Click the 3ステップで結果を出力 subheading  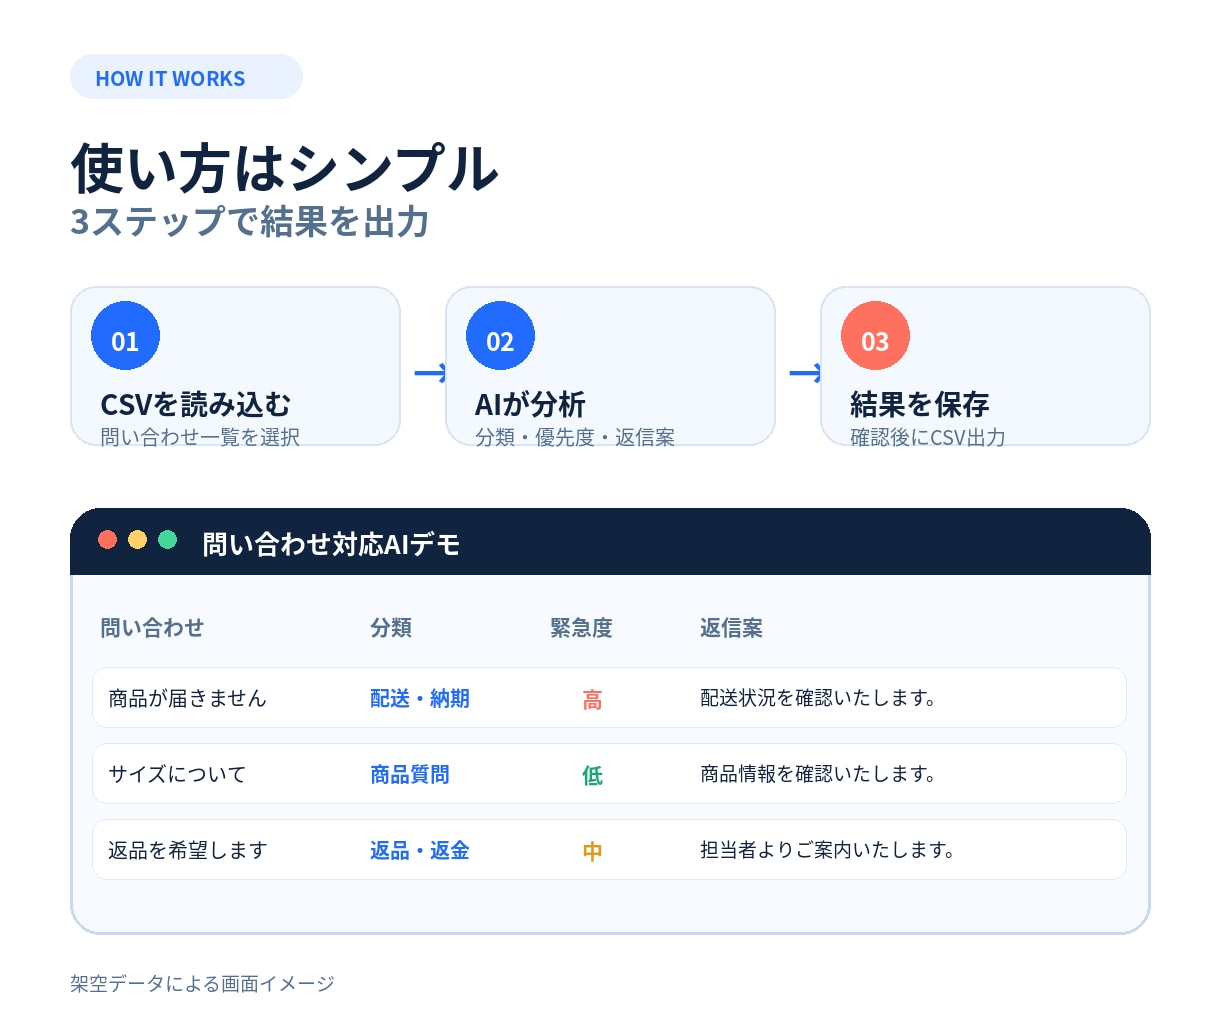tap(250, 221)
